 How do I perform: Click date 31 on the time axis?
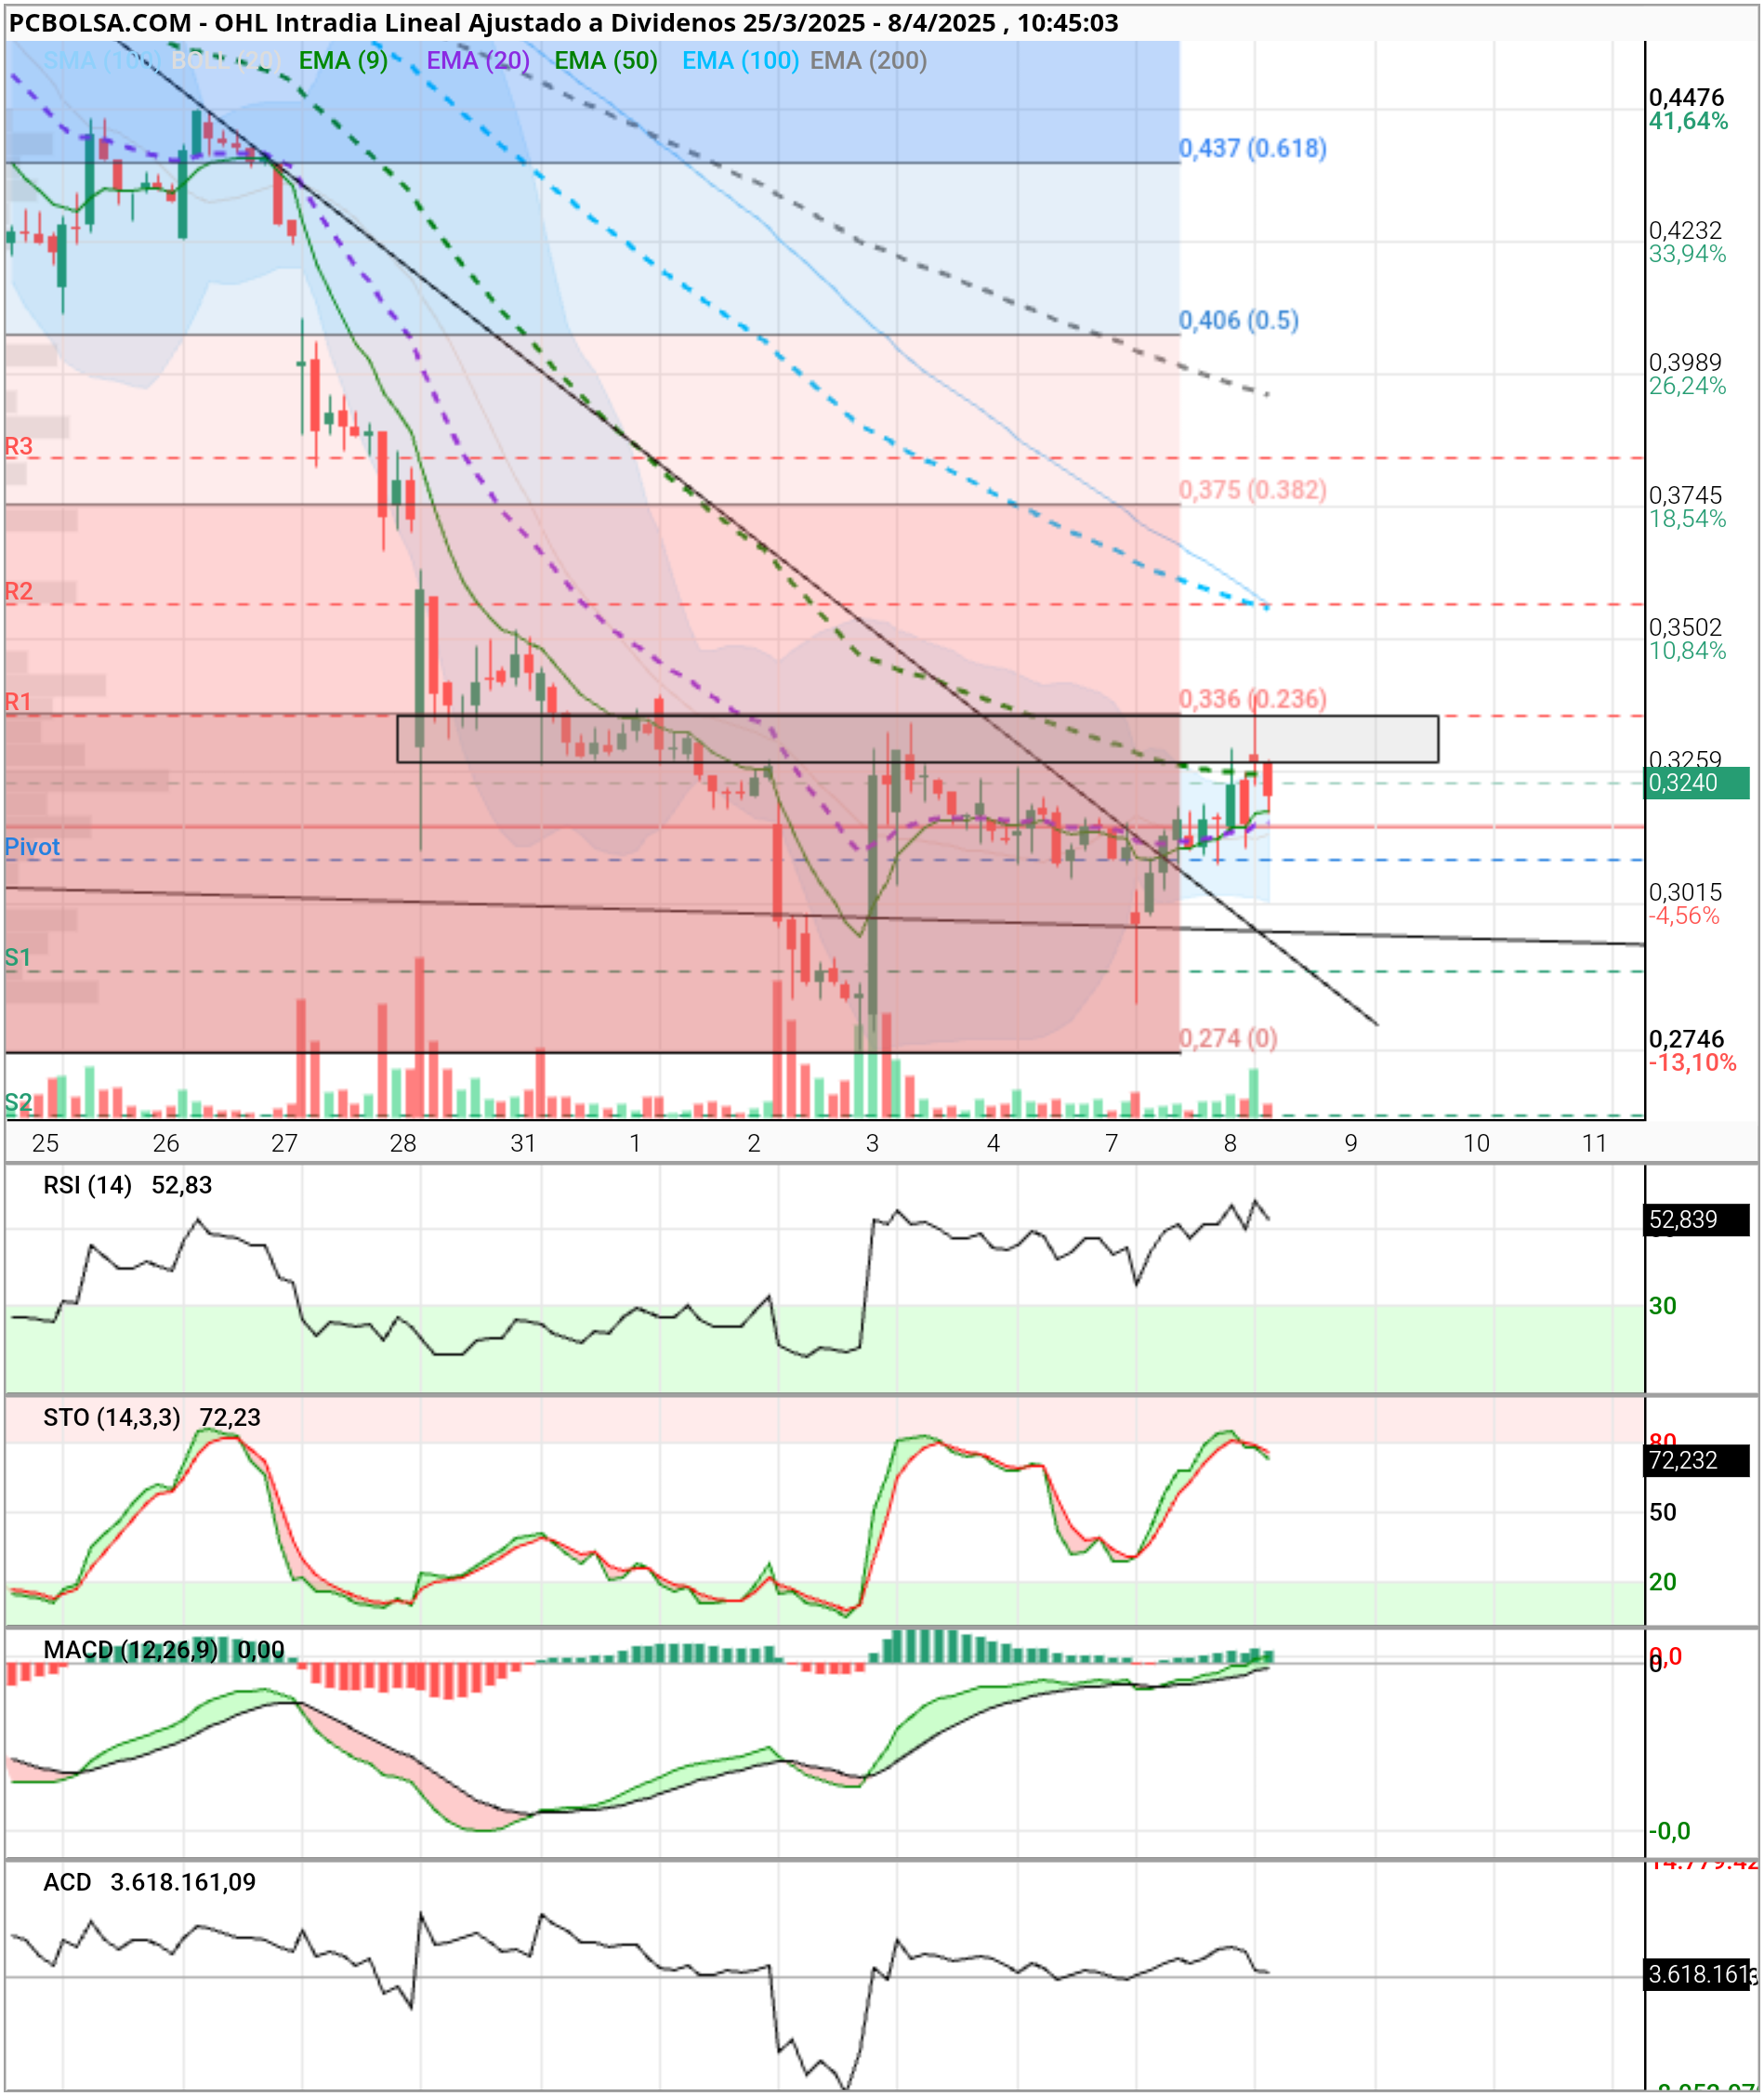523,1143
